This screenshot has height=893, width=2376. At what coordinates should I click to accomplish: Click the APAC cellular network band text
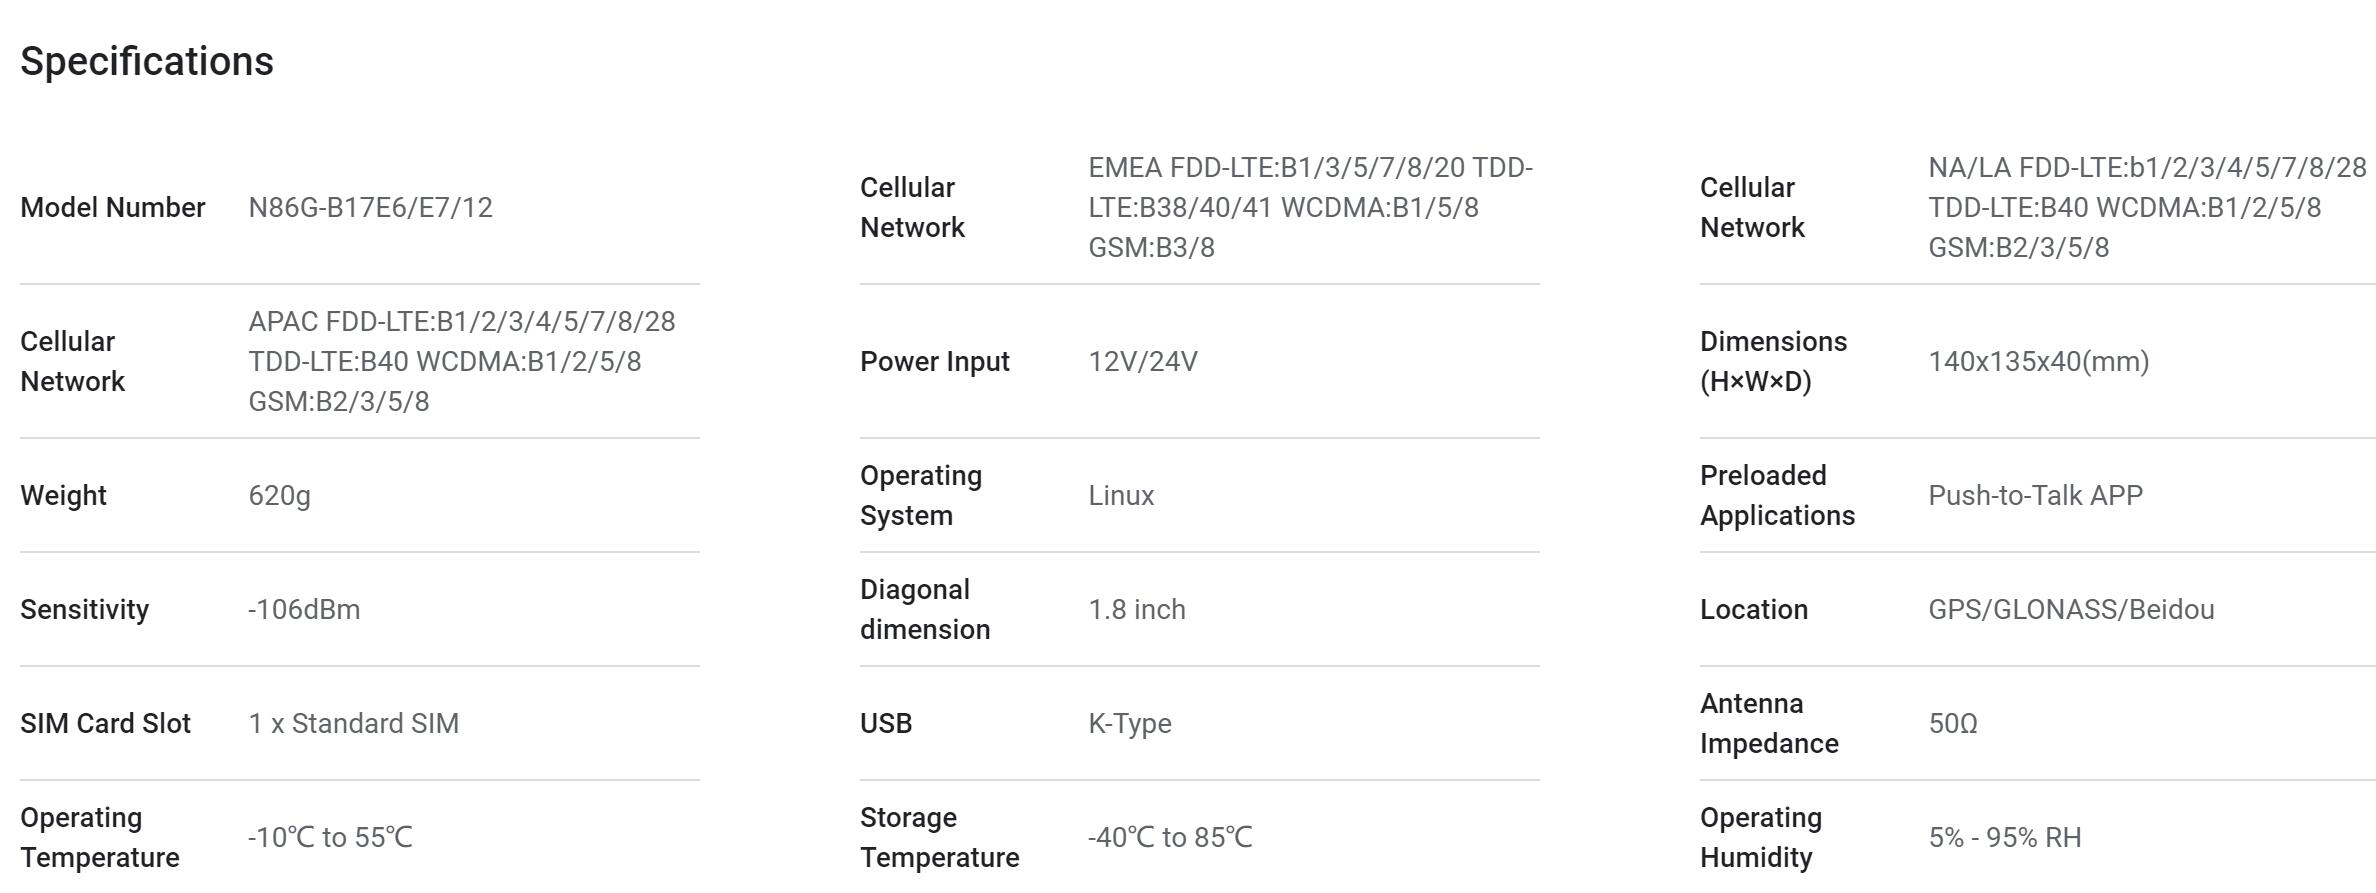[461, 361]
